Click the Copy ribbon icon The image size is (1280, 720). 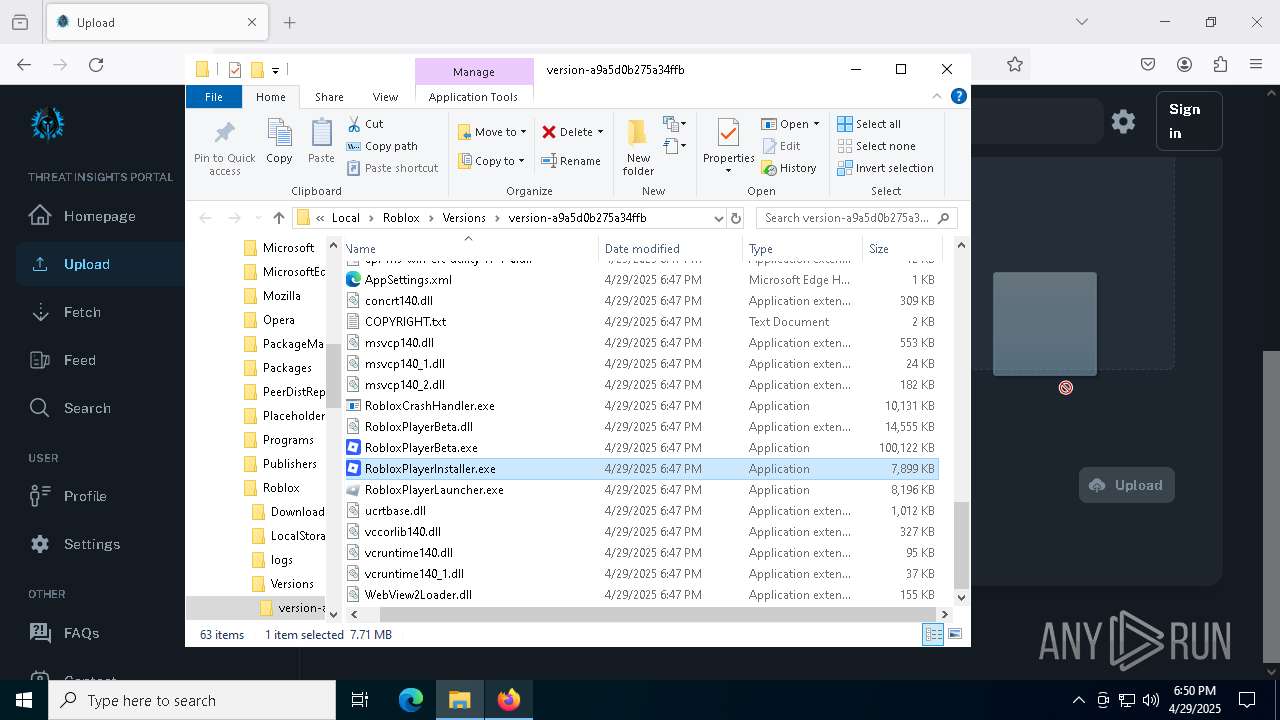coord(279,141)
